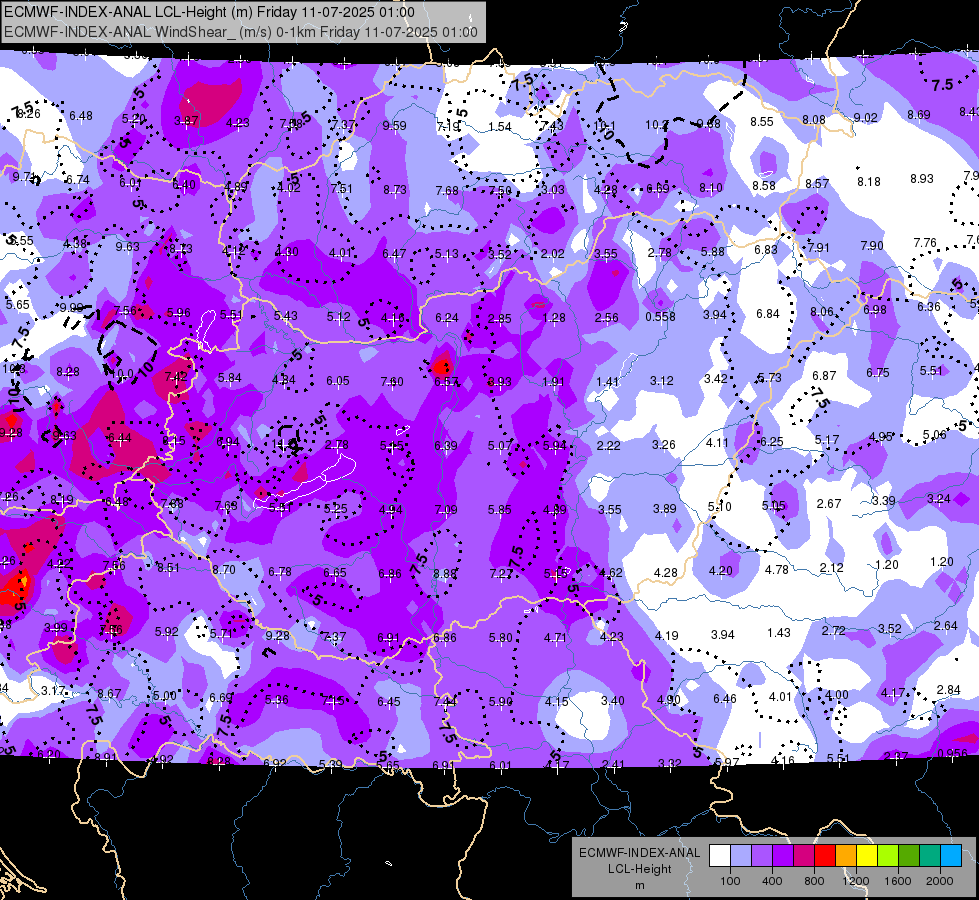Click the wind shear value 2.56
The image size is (979, 900).
click(606, 318)
